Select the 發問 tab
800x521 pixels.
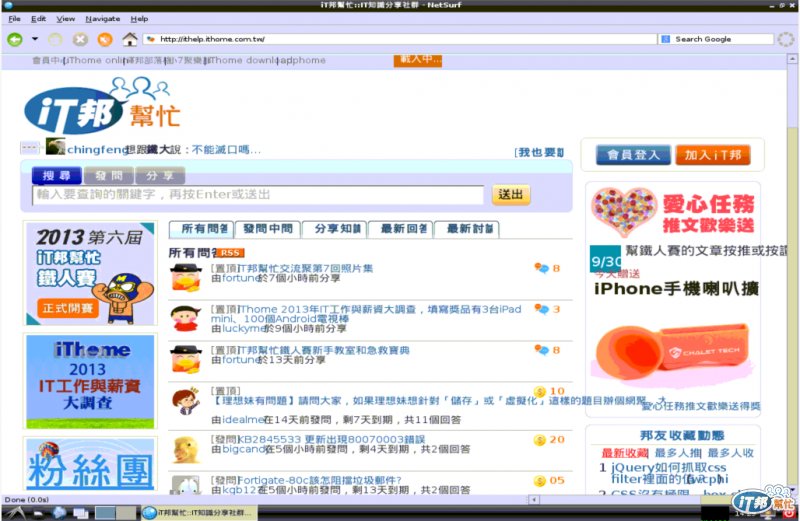pos(109,176)
